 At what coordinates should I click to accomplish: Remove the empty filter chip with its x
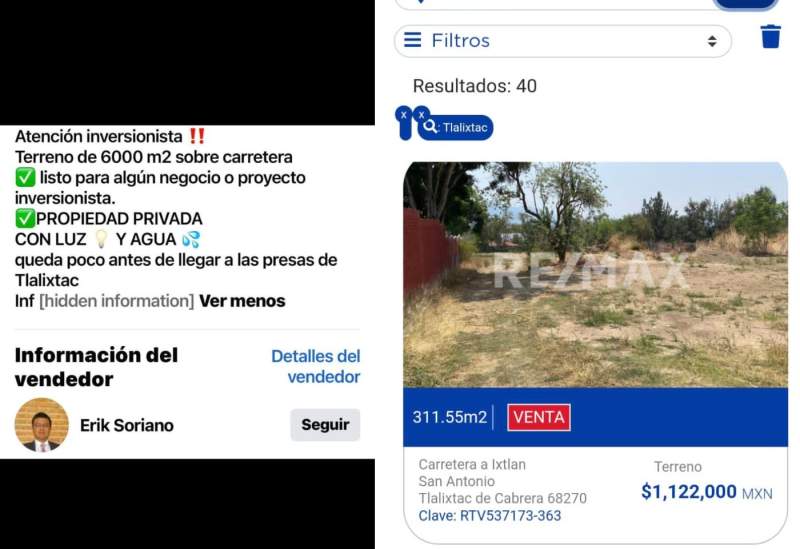pos(404,115)
